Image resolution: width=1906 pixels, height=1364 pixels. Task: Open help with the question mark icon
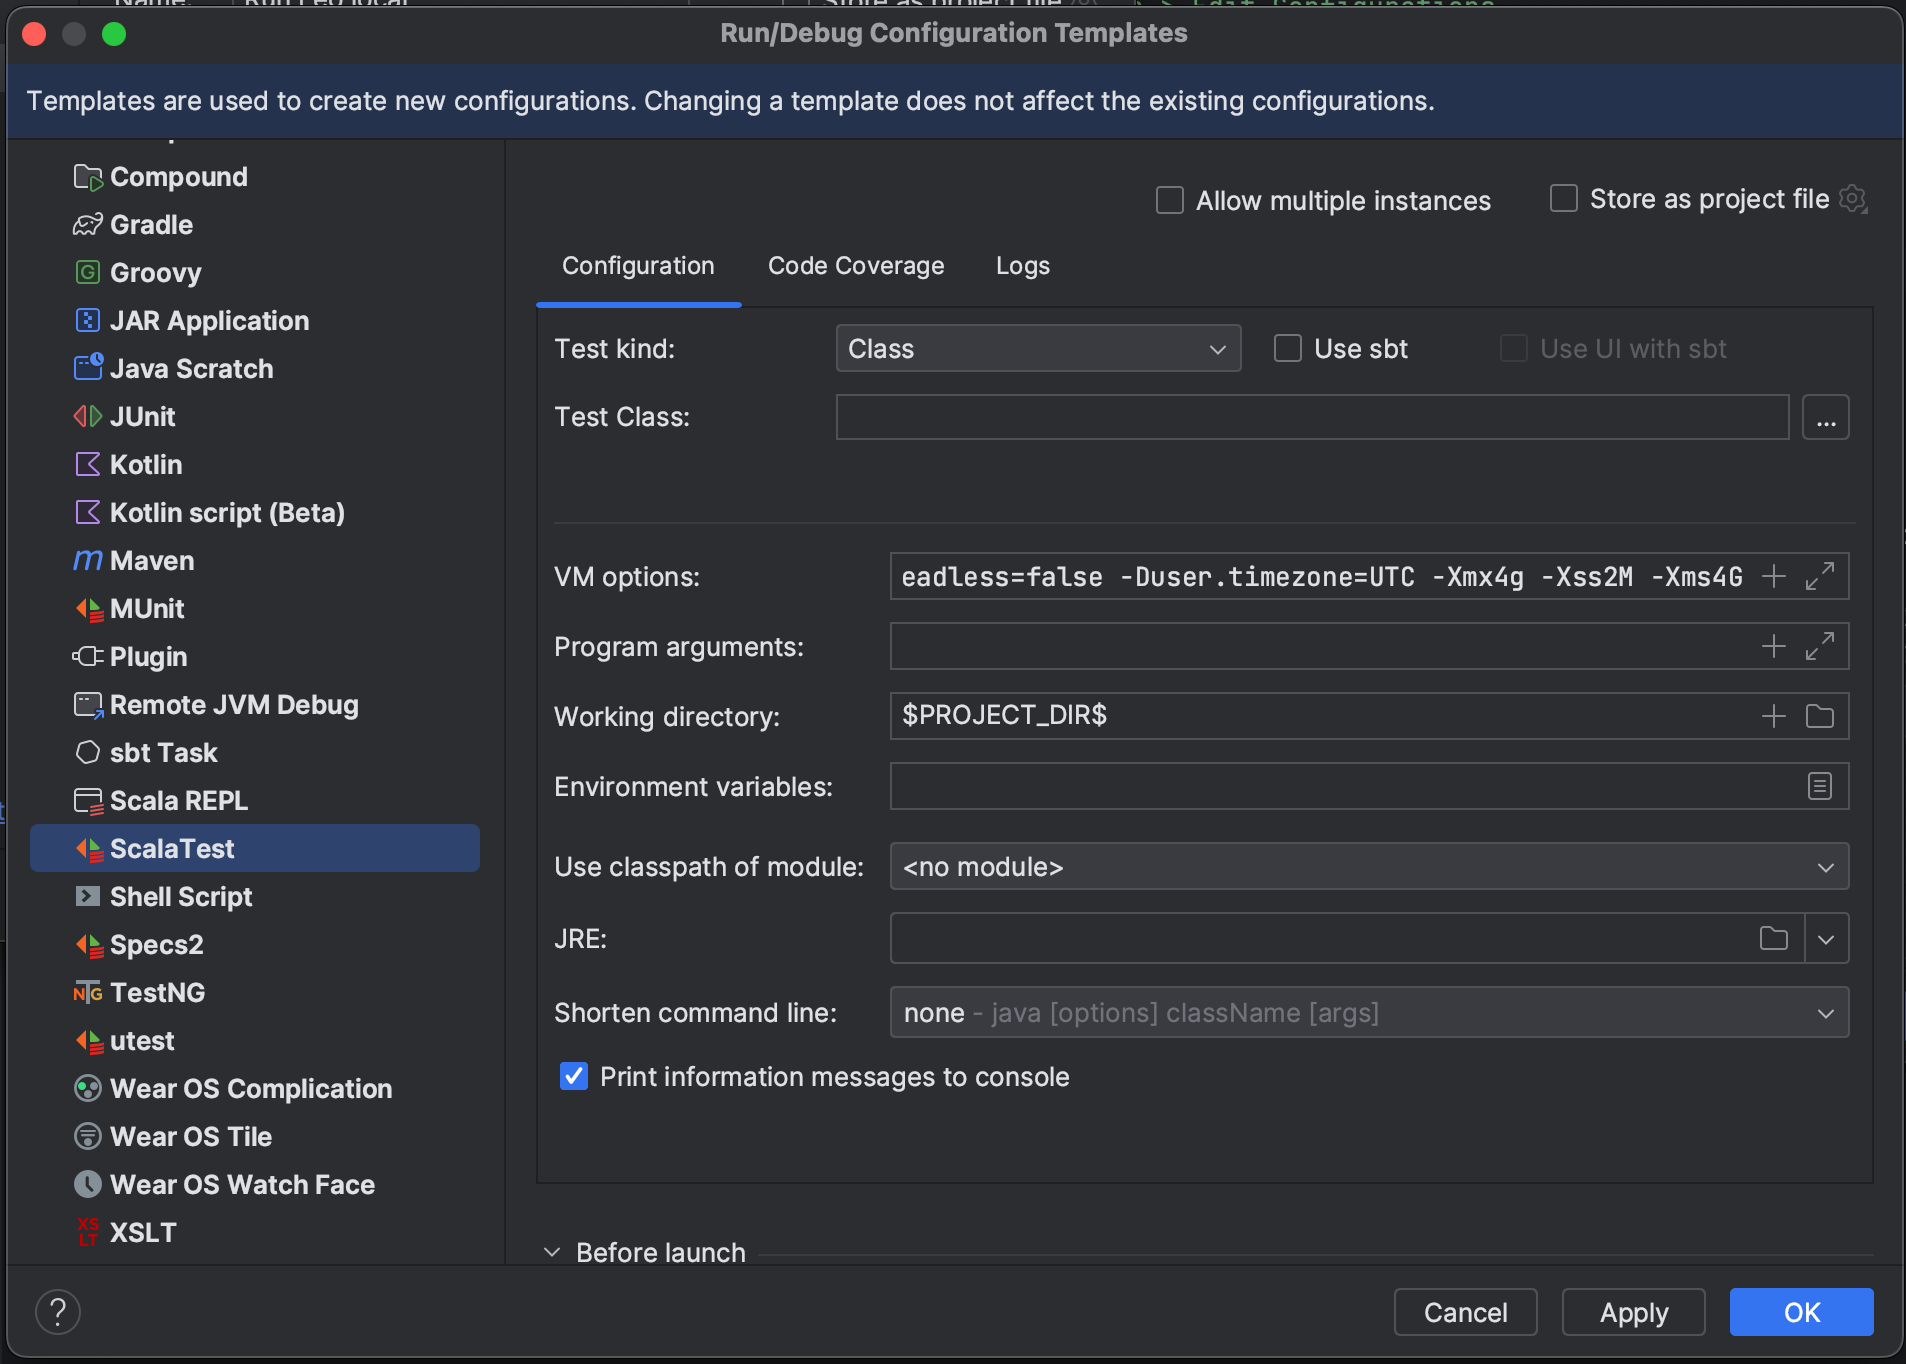[58, 1312]
